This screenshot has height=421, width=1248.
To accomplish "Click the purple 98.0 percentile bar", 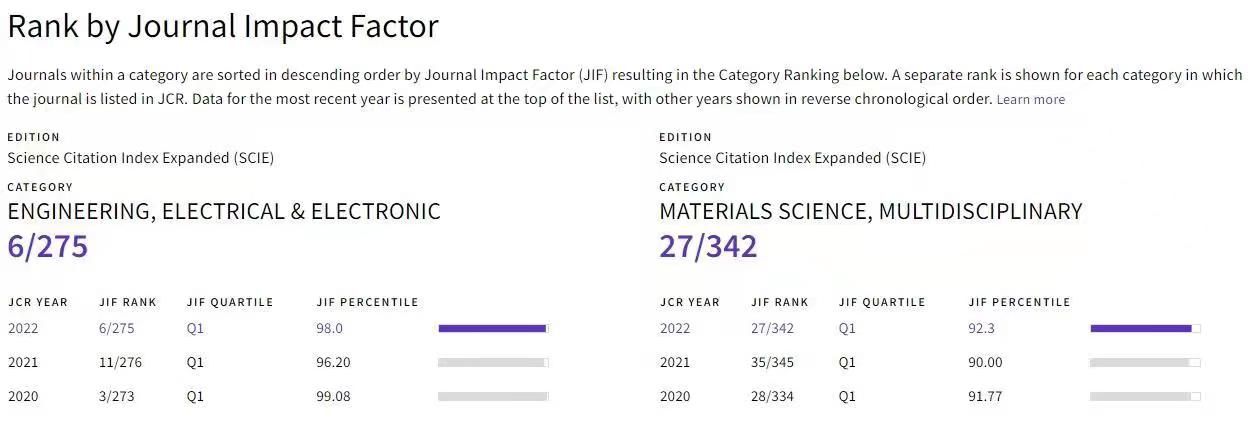I will (493, 328).
